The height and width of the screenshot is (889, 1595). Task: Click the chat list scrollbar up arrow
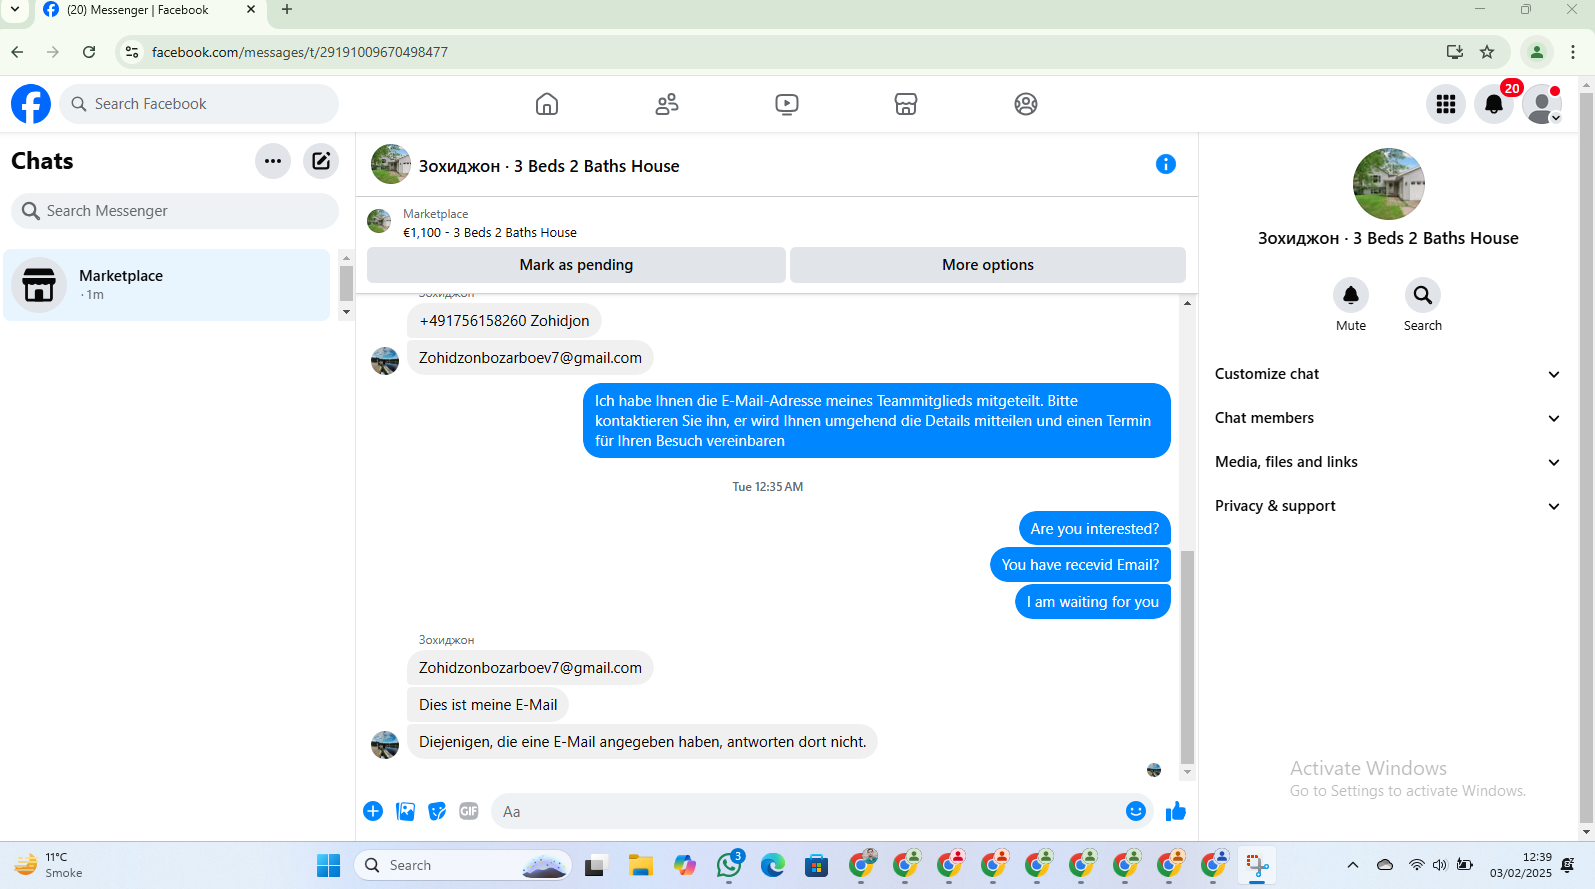(346, 257)
